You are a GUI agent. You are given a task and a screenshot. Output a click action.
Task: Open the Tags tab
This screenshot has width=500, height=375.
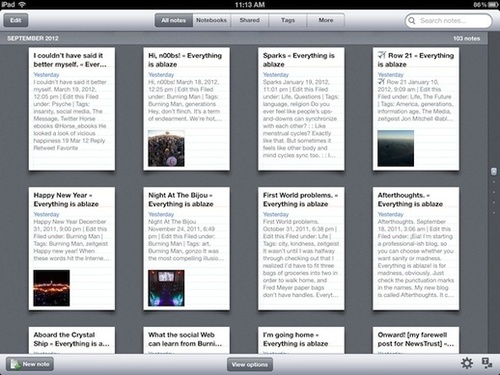point(288,20)
